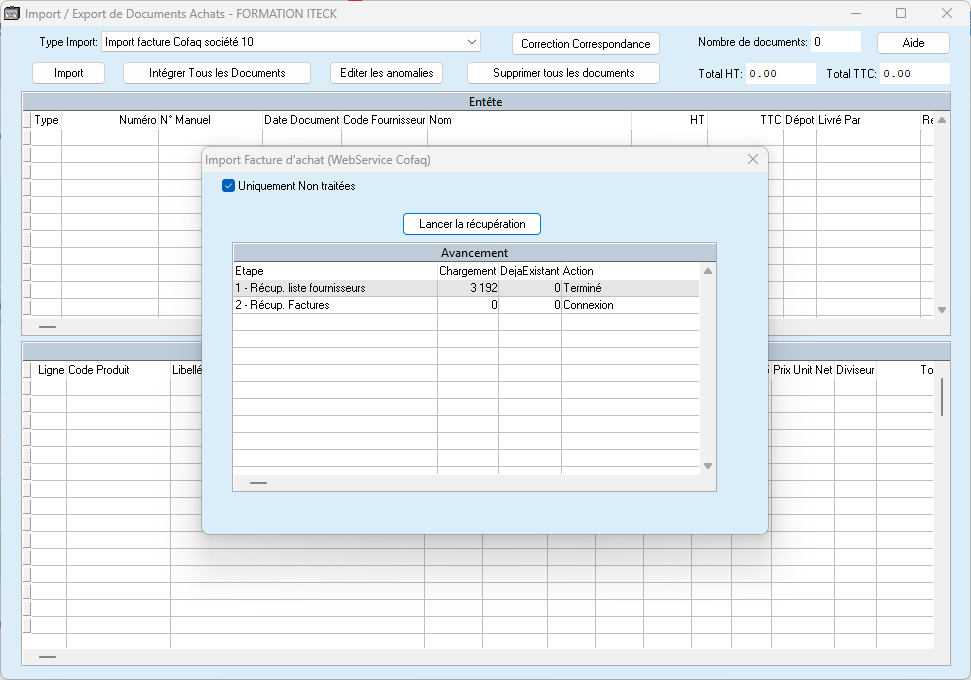The height and width of the screenshot is (680, 971).
Task: Close the Import / Export de Documents window
Action: pos(947,13)
